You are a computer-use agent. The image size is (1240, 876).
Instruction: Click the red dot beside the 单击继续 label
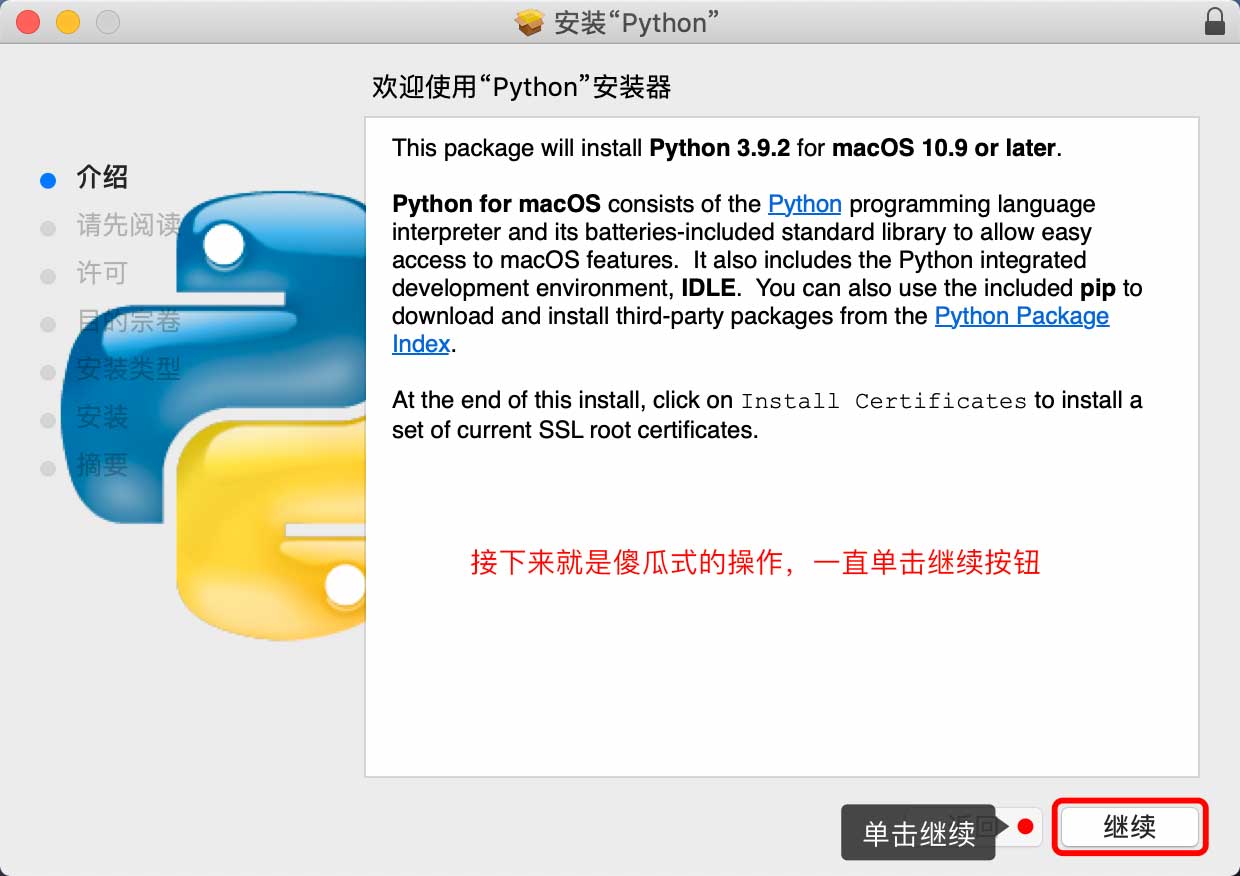point(1023,827)
